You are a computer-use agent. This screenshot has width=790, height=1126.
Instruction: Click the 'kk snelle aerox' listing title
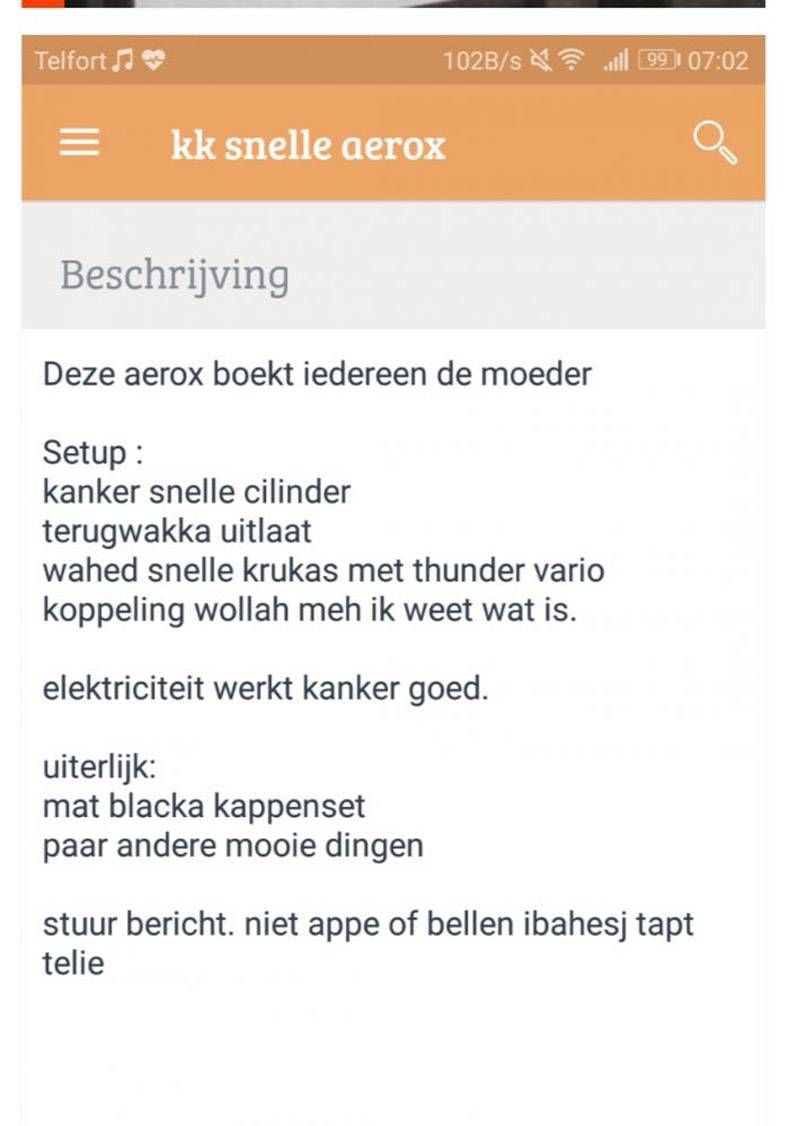(x=308, y=146)
